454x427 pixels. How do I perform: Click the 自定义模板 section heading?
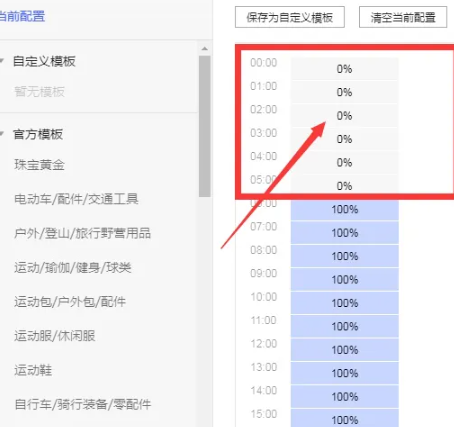[x=44, y=61]
